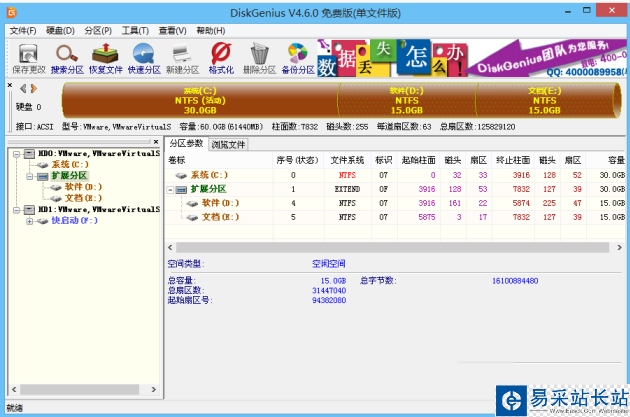Select the 软件(D:) partition bar segment
Screen dimensions: 630x417
pos(407,100)
